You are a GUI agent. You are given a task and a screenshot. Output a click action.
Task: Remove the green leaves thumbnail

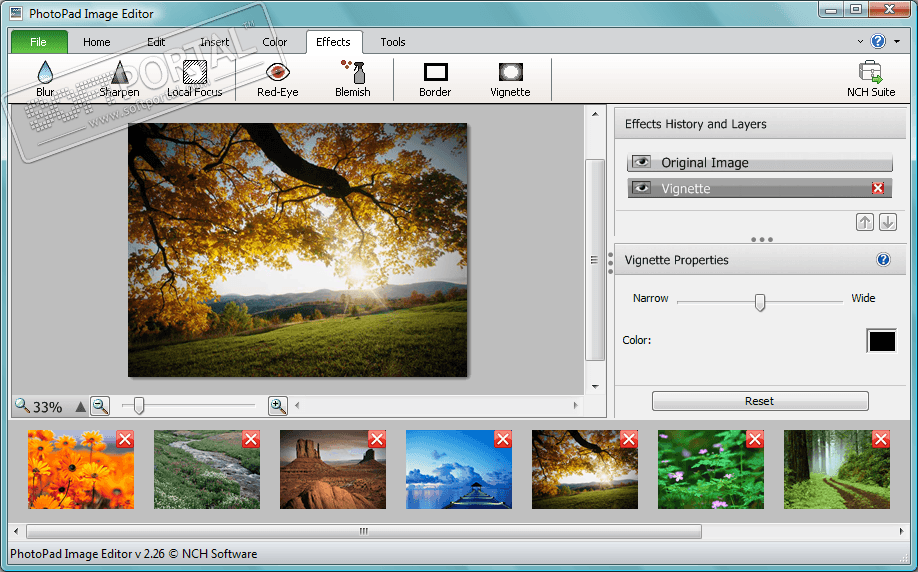tap(755, 439)
